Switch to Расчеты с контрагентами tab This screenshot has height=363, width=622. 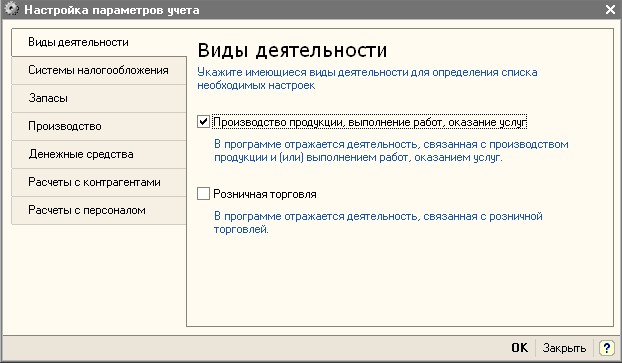pyautogui.click(x=99, y=182)
